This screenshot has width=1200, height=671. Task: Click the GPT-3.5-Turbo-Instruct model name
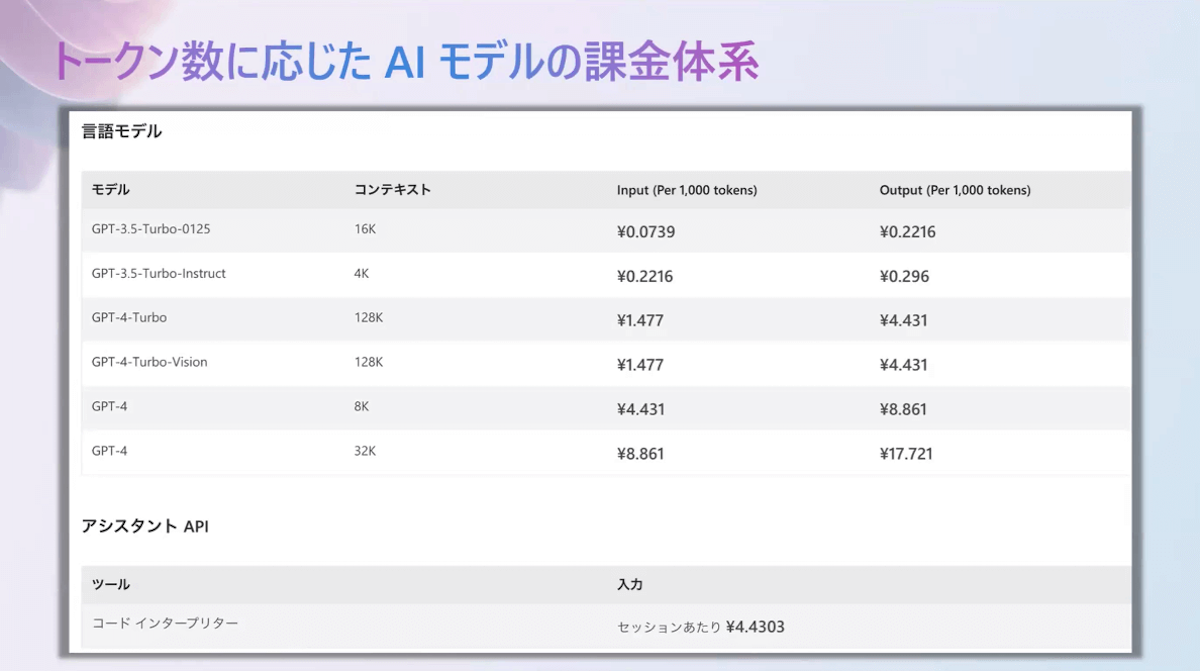pyautogui.click(x=159, y=273)
